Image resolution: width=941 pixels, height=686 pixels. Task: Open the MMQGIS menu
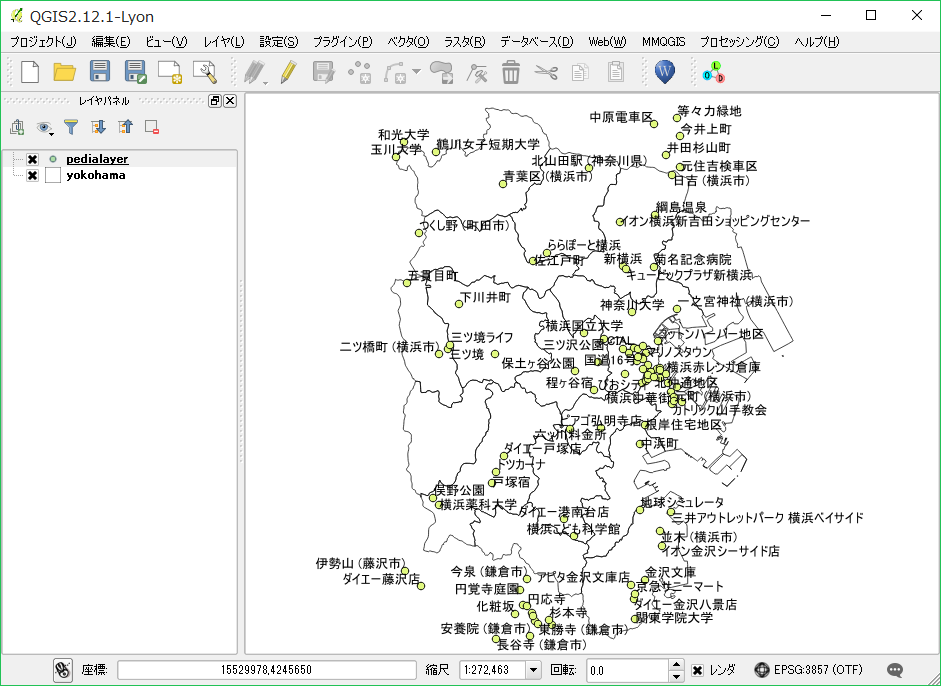[663, 41]
